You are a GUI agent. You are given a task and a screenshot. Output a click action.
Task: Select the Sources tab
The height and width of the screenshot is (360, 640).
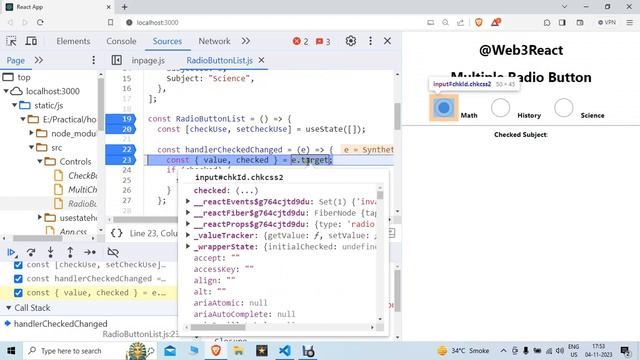pos(167,41)
